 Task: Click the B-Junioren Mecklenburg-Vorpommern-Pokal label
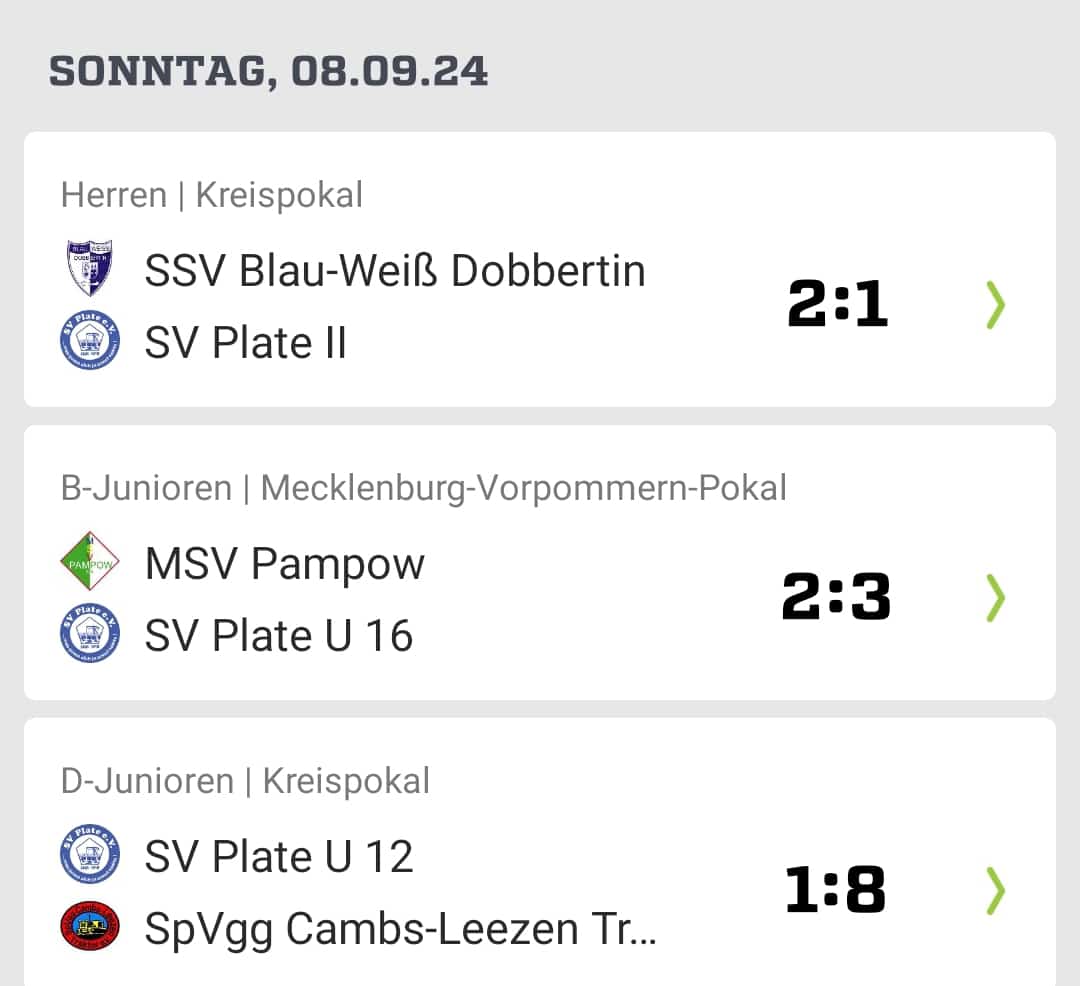coord(424,488)
